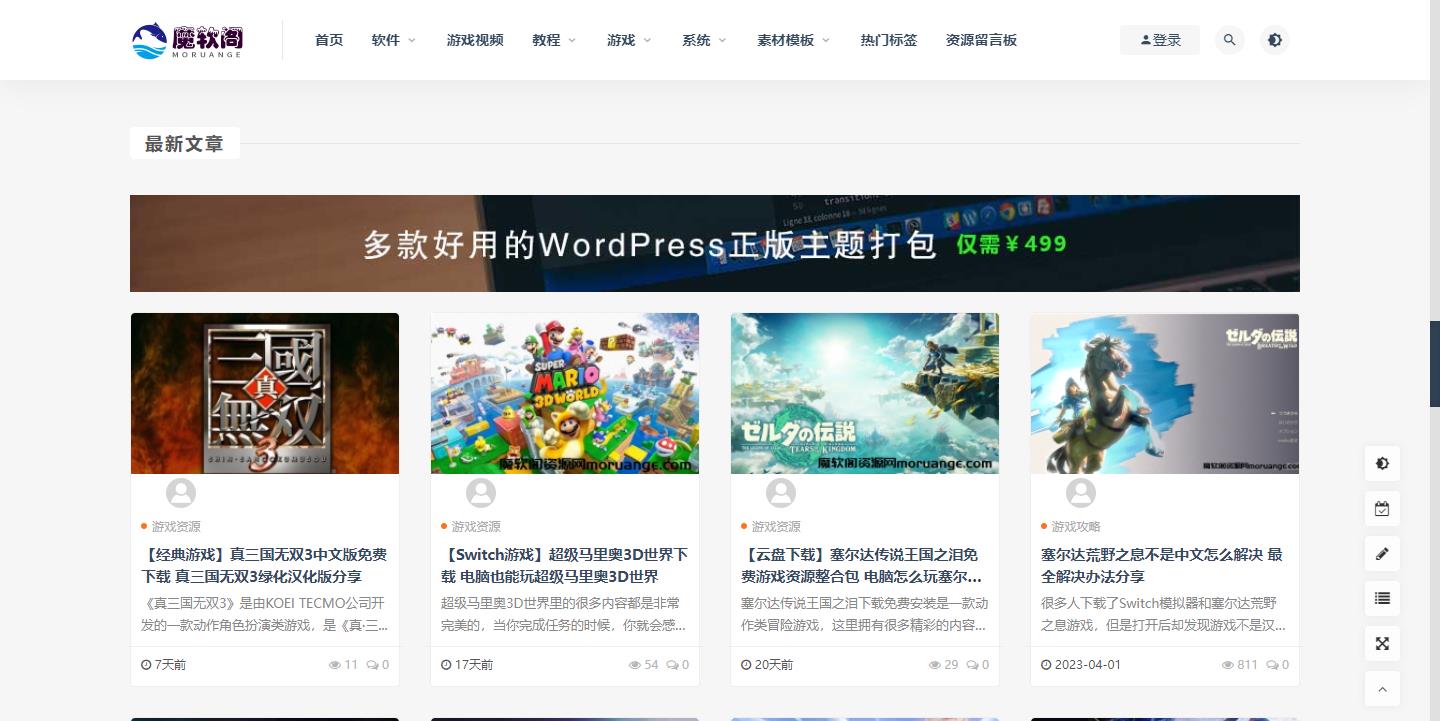Expand the 素材模板 dropdown menu
This screenshot has width=1440, height=721.
pos(794,40)
